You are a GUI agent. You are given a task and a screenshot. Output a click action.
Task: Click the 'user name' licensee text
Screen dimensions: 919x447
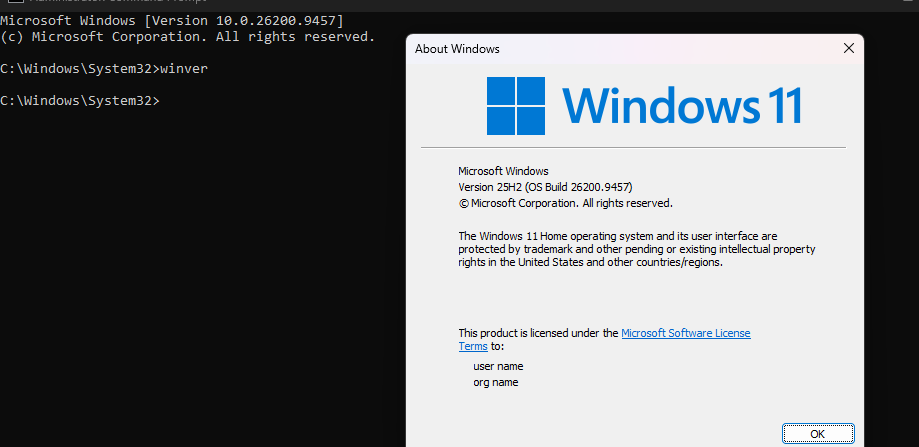point(498,367)
